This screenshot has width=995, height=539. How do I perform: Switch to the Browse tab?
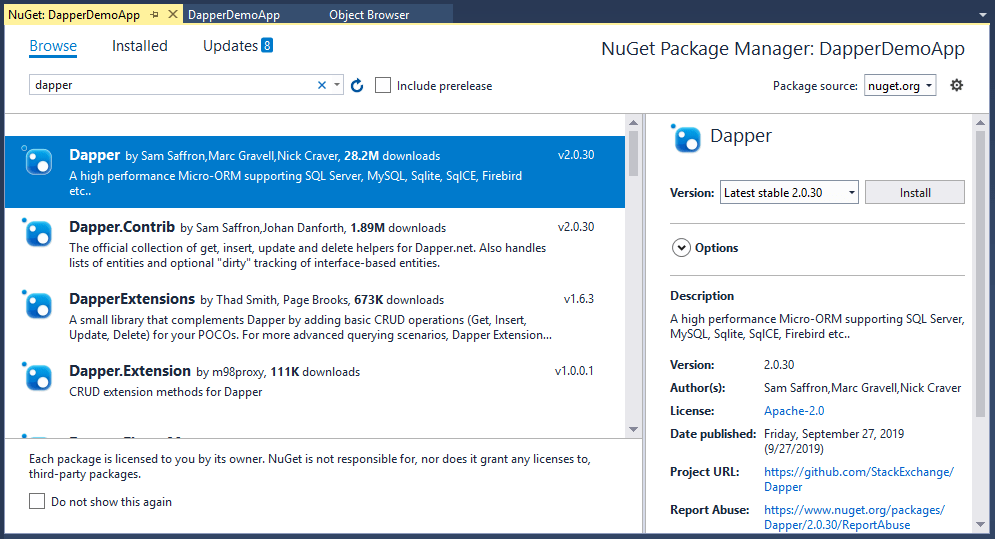(53, 46)
